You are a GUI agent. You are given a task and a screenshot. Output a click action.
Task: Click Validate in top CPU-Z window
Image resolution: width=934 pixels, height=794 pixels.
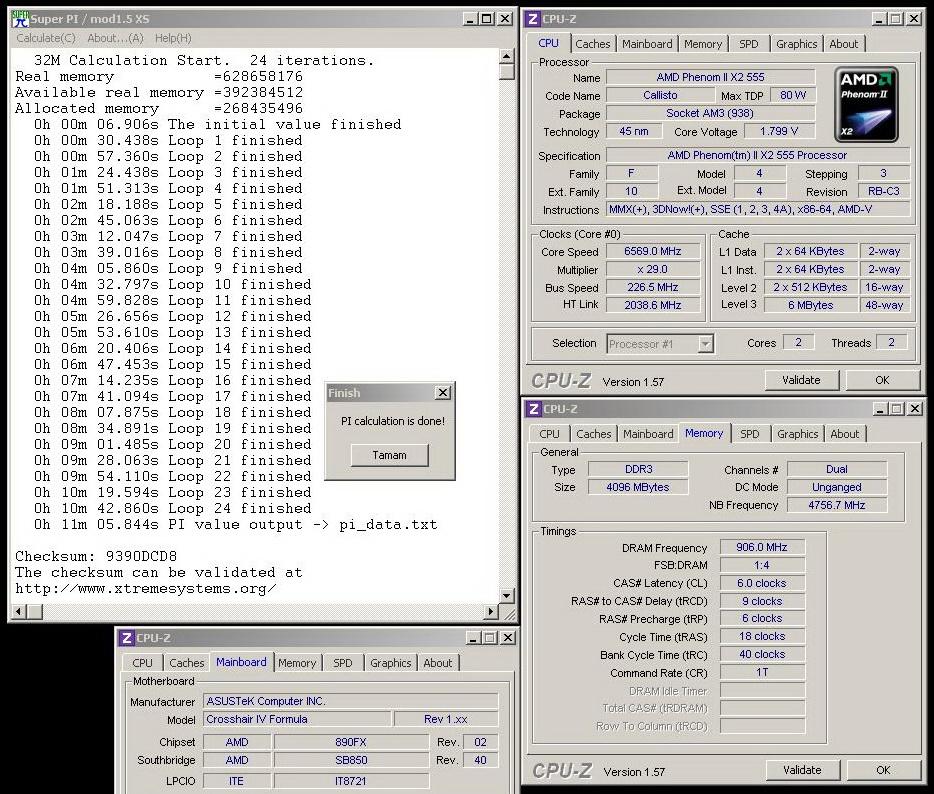[801, 380]
